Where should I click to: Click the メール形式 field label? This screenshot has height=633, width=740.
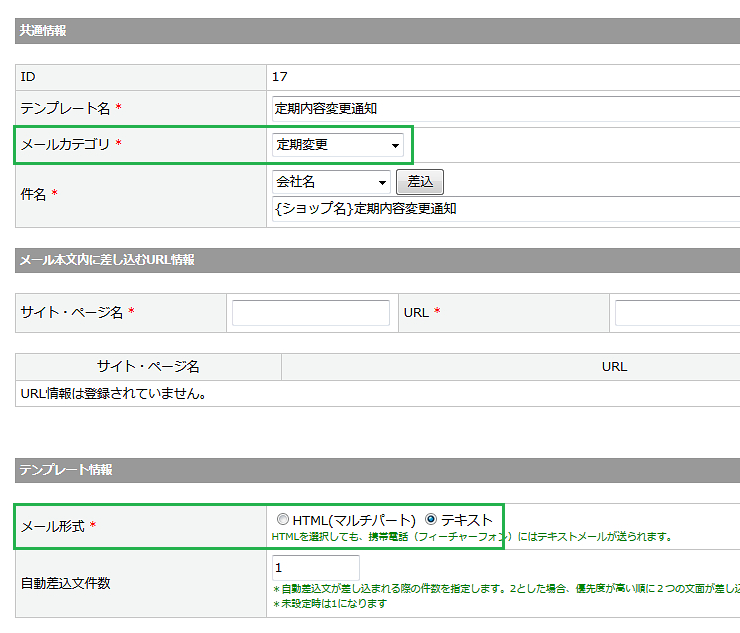(53, 526)
